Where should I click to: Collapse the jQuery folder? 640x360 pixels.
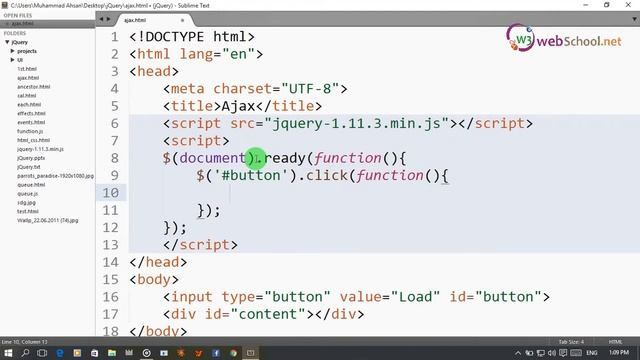pos(7,42)
